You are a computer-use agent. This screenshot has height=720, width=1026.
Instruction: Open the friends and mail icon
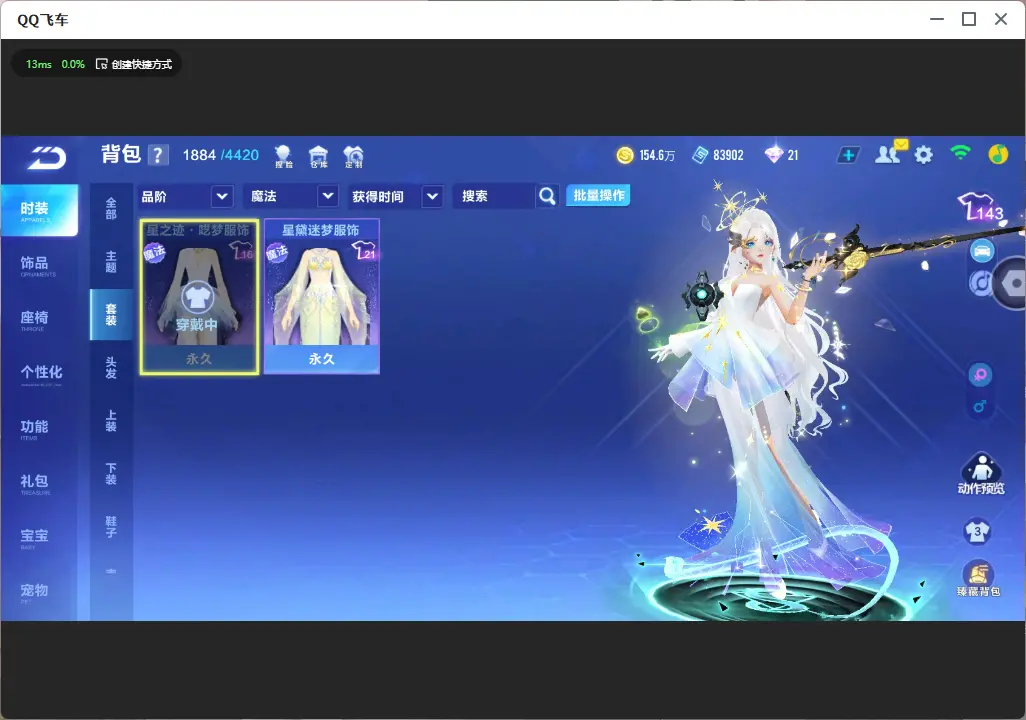click(x=890, y=153)
